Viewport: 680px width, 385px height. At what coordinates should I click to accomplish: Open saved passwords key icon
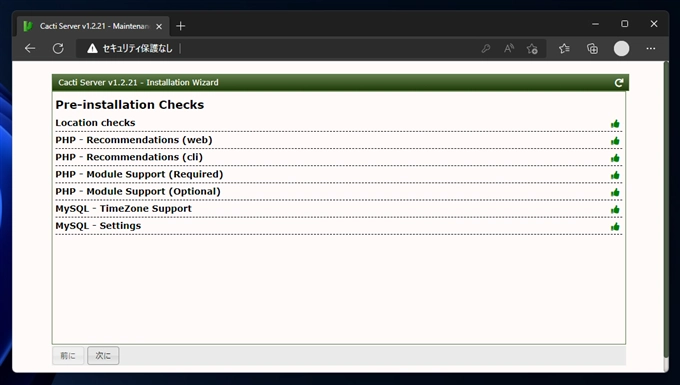point(486,49)
